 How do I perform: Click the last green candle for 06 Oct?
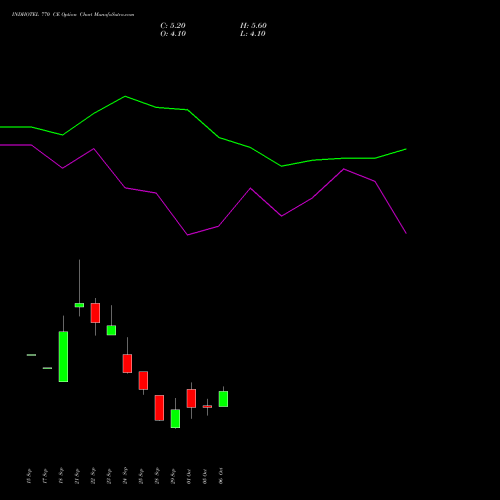pos(223,399)
